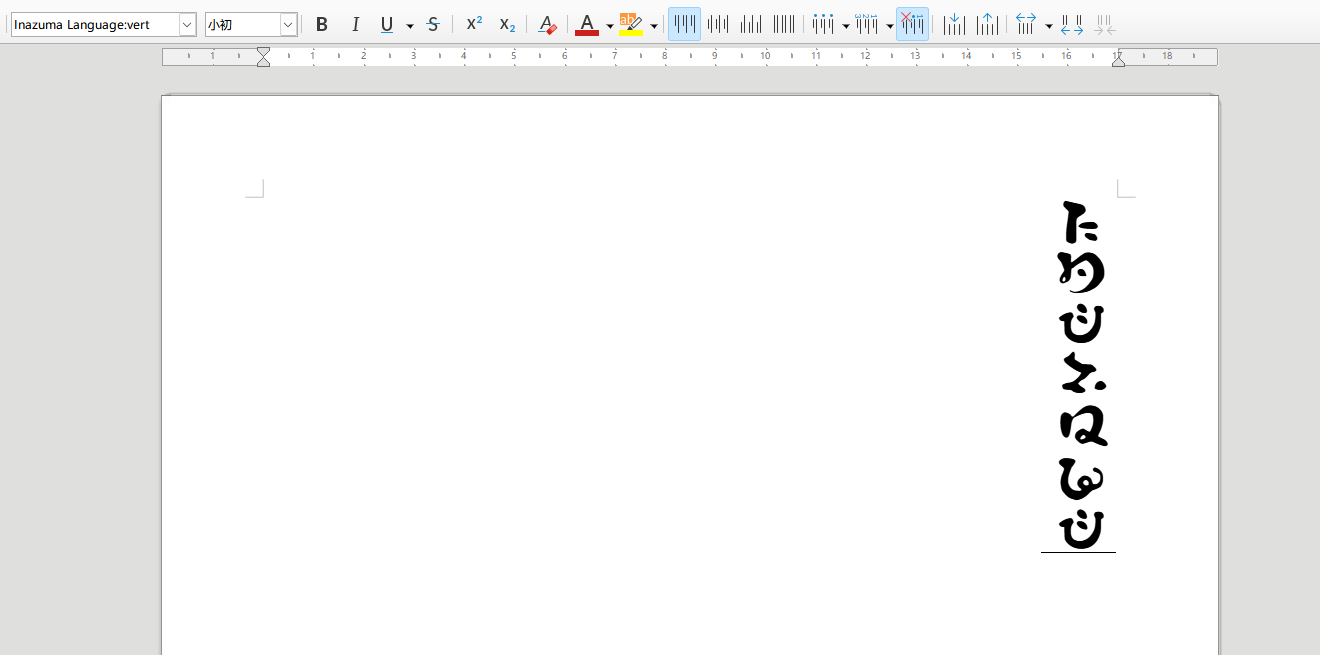Set line spacing
Viewport: 1320px width, 655px height.
tap(1026, 24)
